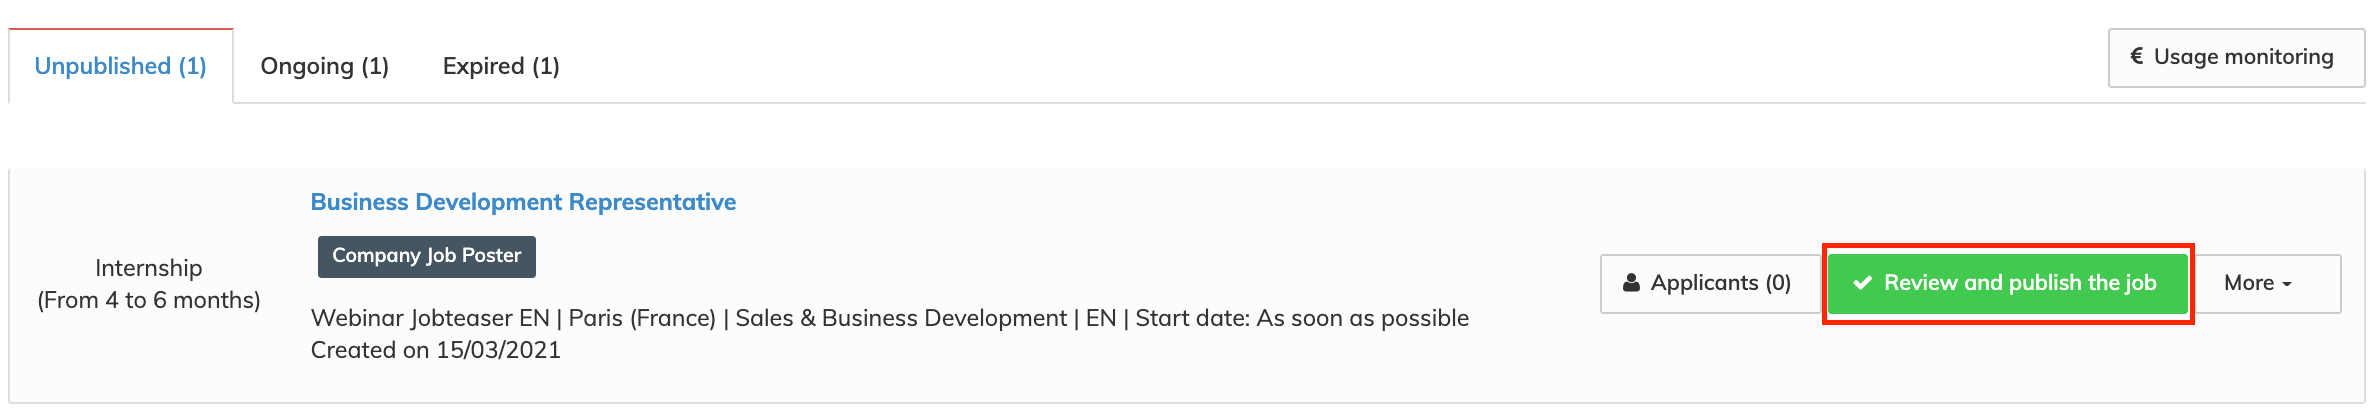This screenshot has width=2376, height=416.
Task: Click the Company Job Poster badge
Action: [x=426, y=256]
